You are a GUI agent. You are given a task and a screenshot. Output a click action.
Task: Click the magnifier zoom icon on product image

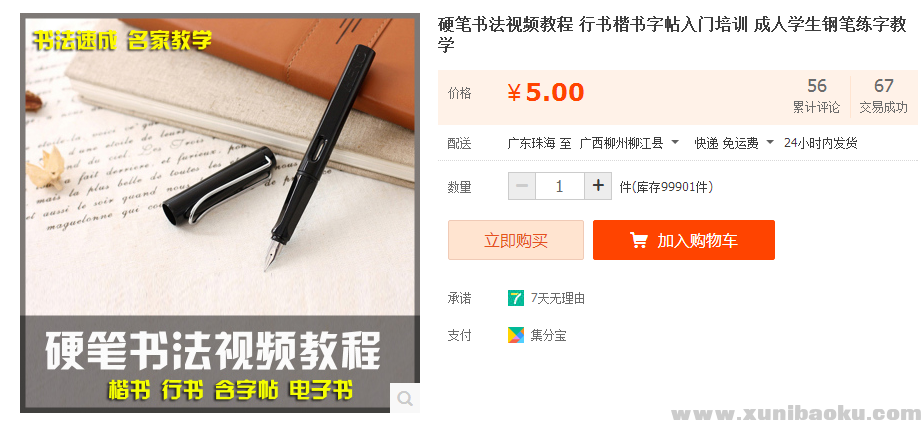(x=405, y=398)
